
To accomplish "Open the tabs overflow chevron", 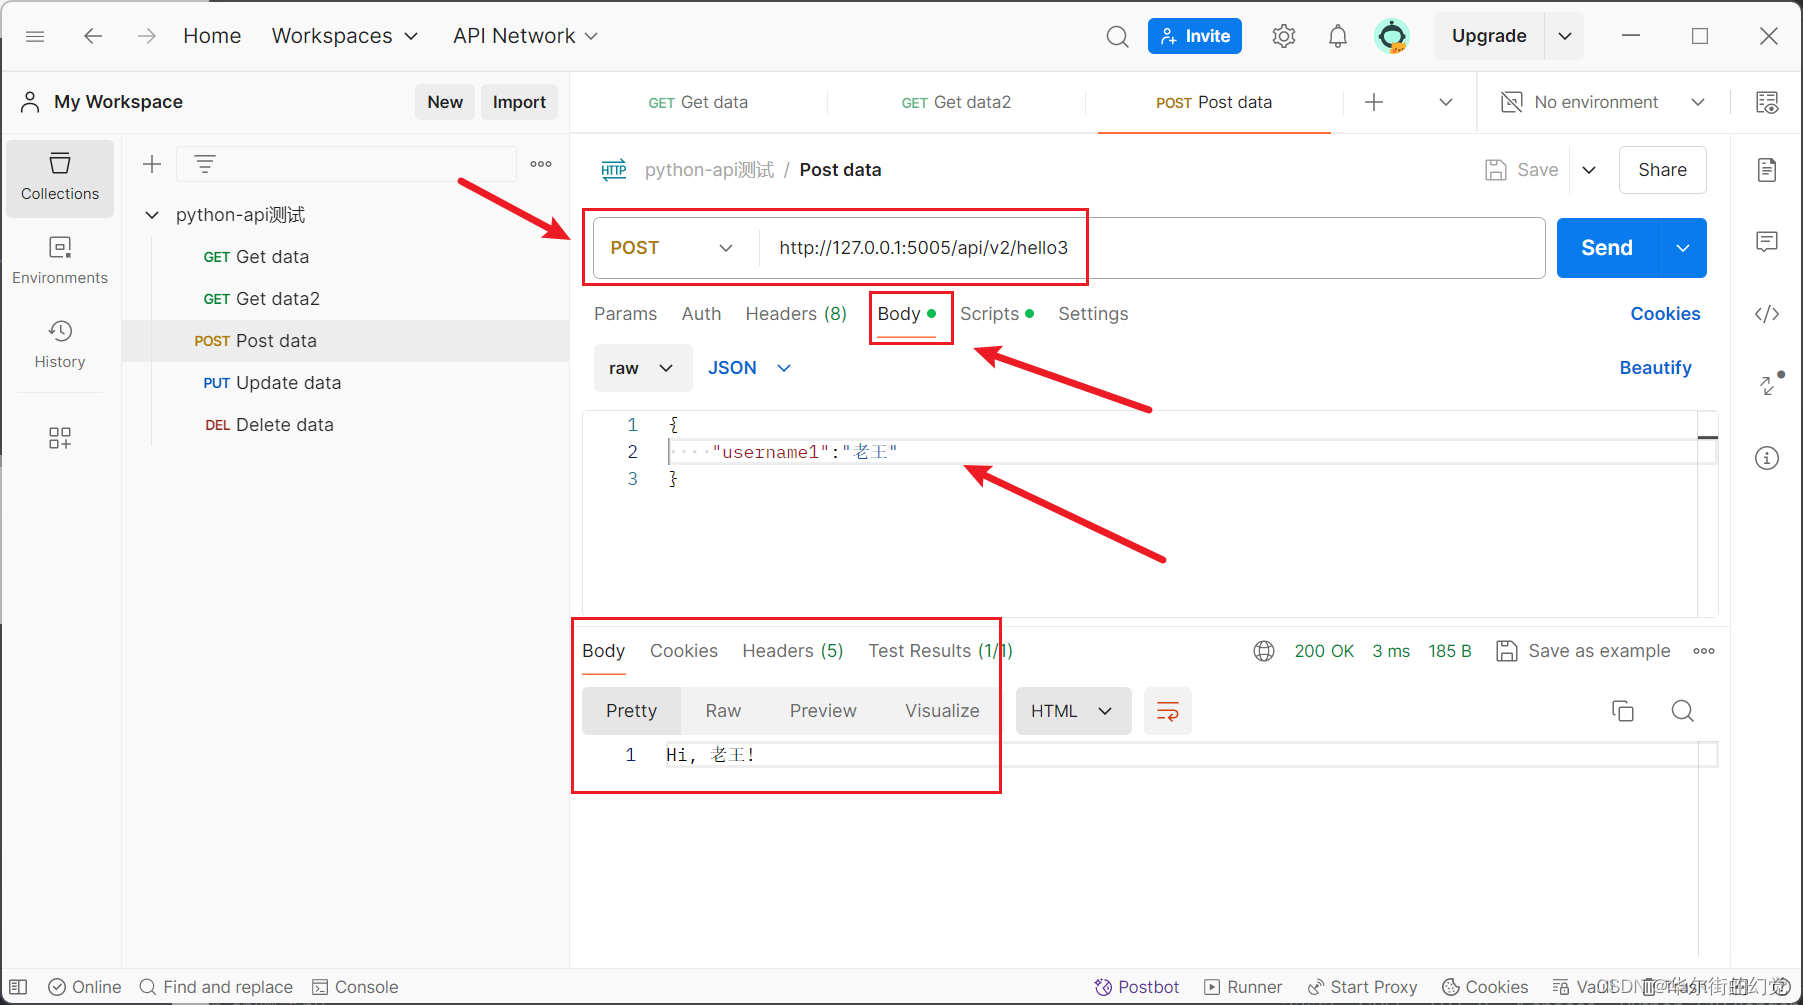I will tap(1446, 102).
